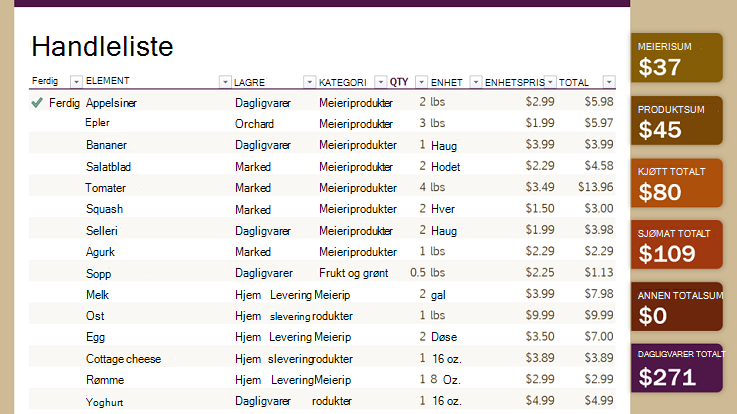The width and height of the screenshot is (737, 414).
Task: Select the Squash element cell
Action: (x=104, y=209)
